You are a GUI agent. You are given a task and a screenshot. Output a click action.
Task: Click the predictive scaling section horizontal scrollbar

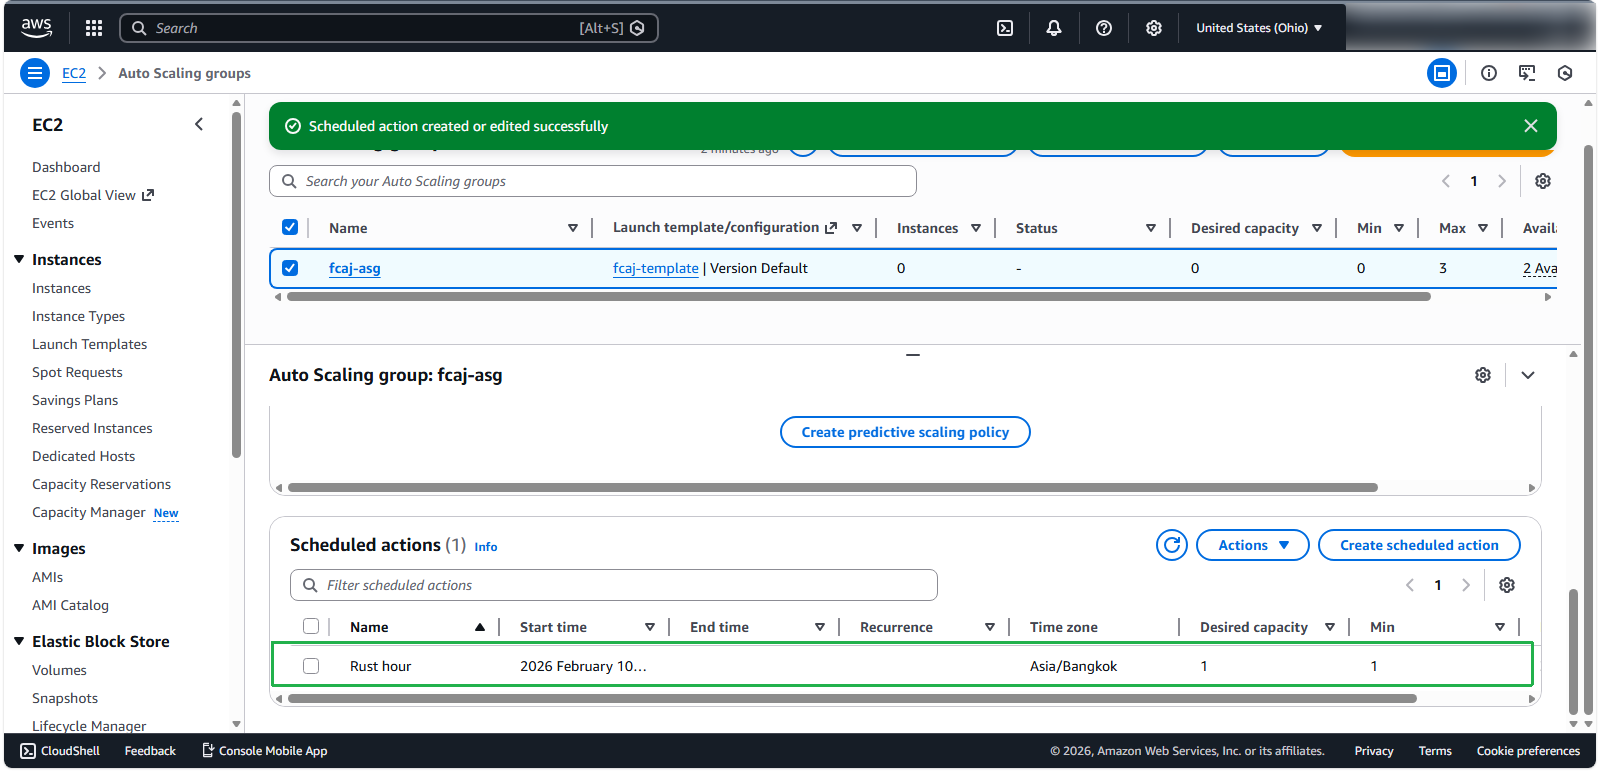click(x=833, y=488)
